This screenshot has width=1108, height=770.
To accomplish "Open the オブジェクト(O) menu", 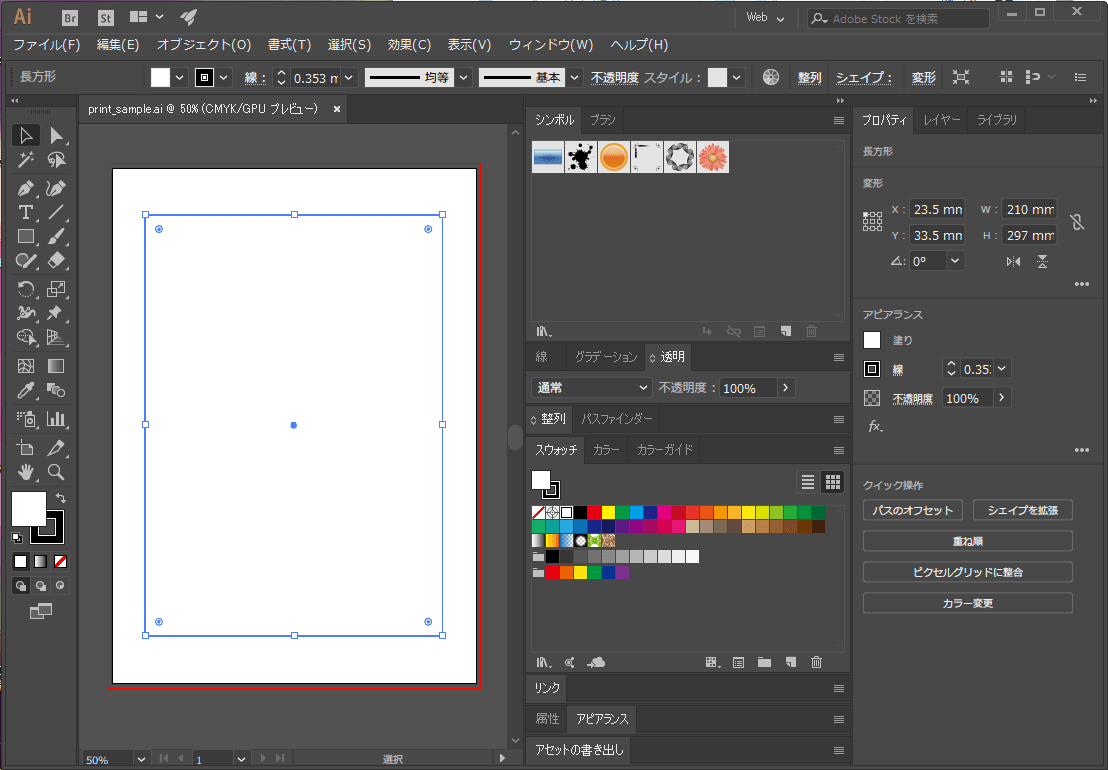I will pyautogui.click(x=204, y=45).
